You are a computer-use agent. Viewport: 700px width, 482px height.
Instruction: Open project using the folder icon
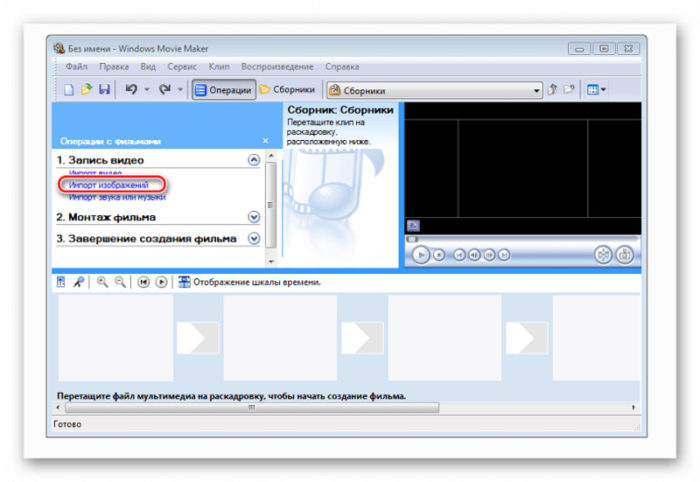(x=86, y=90)
